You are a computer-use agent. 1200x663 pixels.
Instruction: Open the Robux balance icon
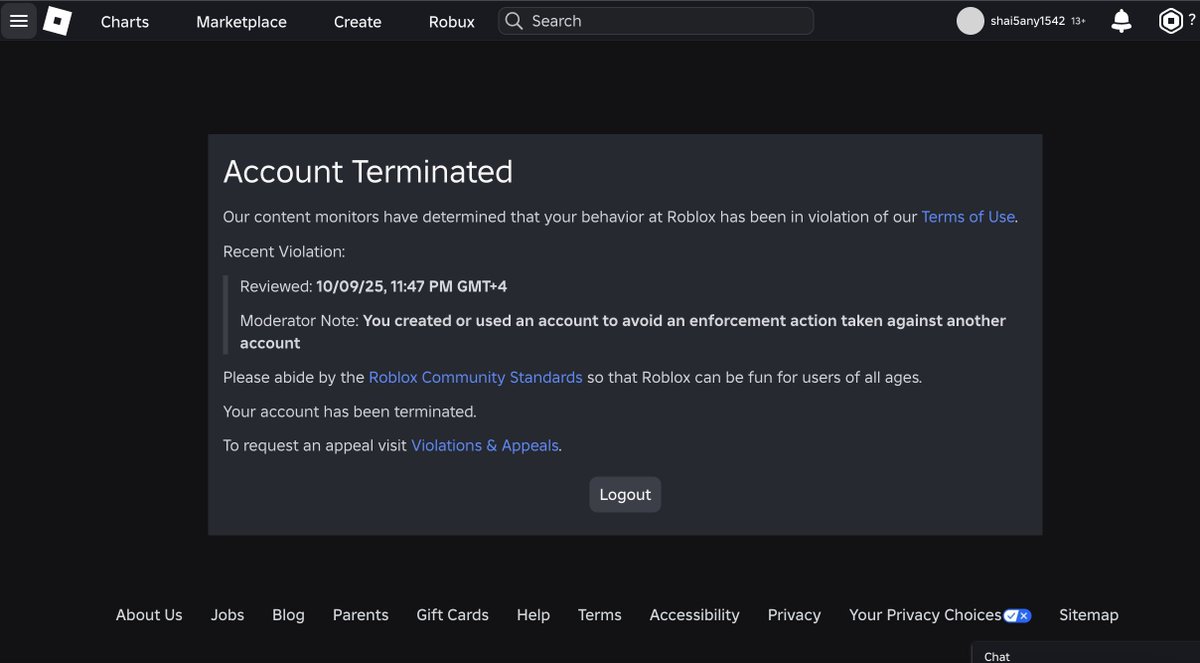[1170, 21]
